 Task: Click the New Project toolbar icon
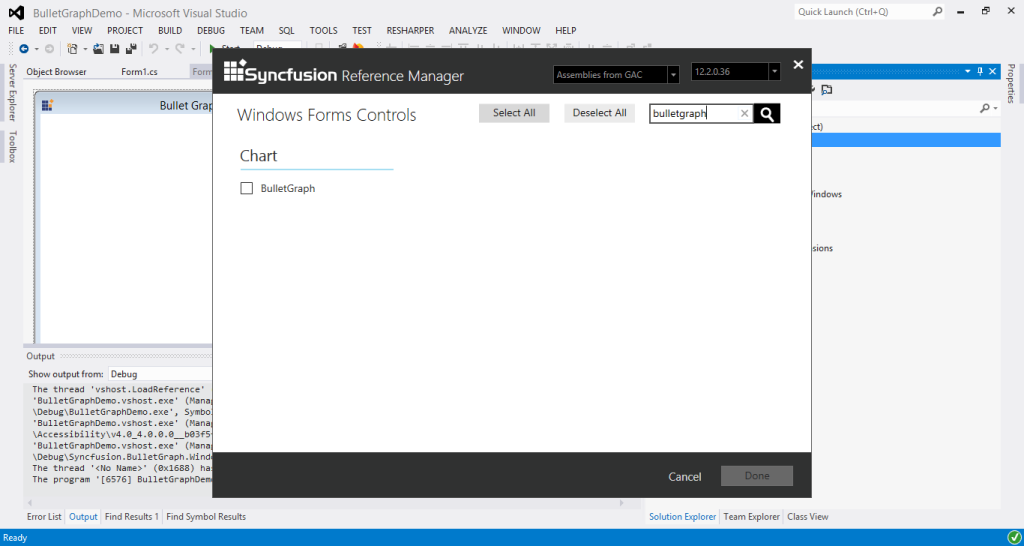[73, 48]
